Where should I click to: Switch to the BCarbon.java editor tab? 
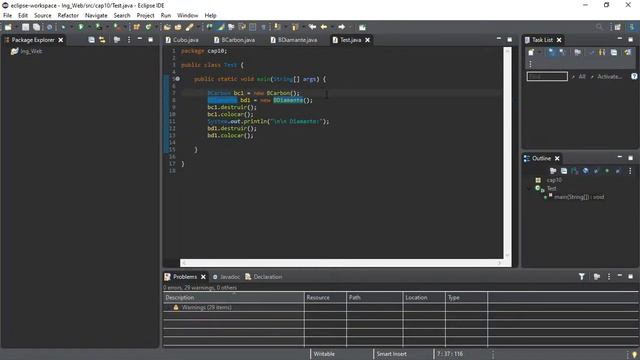click(x=235, y=40)
